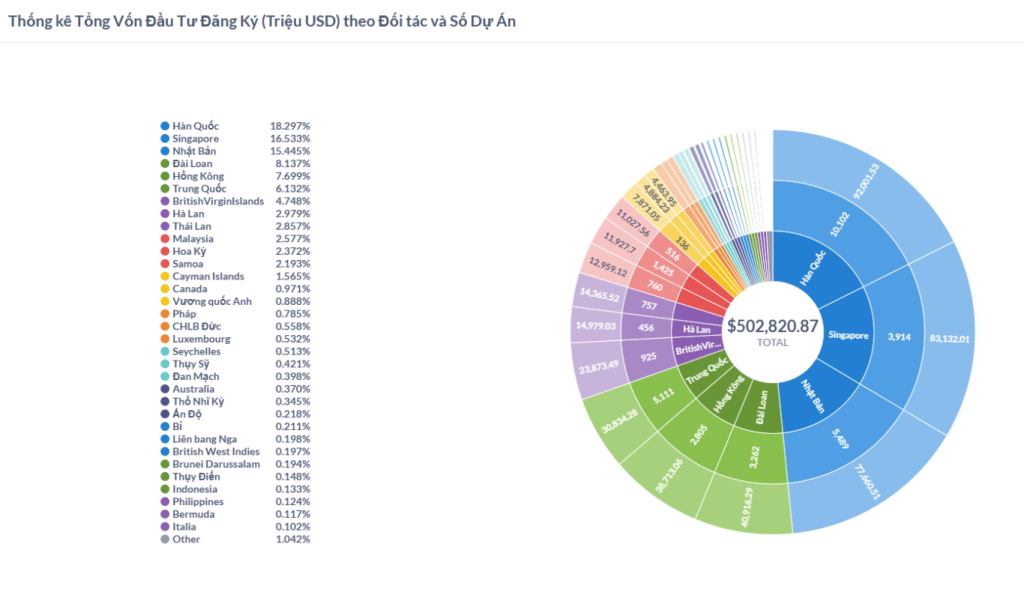Click the Singapore inner chart segment
The image size is (1024, 598).
tap(847, 335)
